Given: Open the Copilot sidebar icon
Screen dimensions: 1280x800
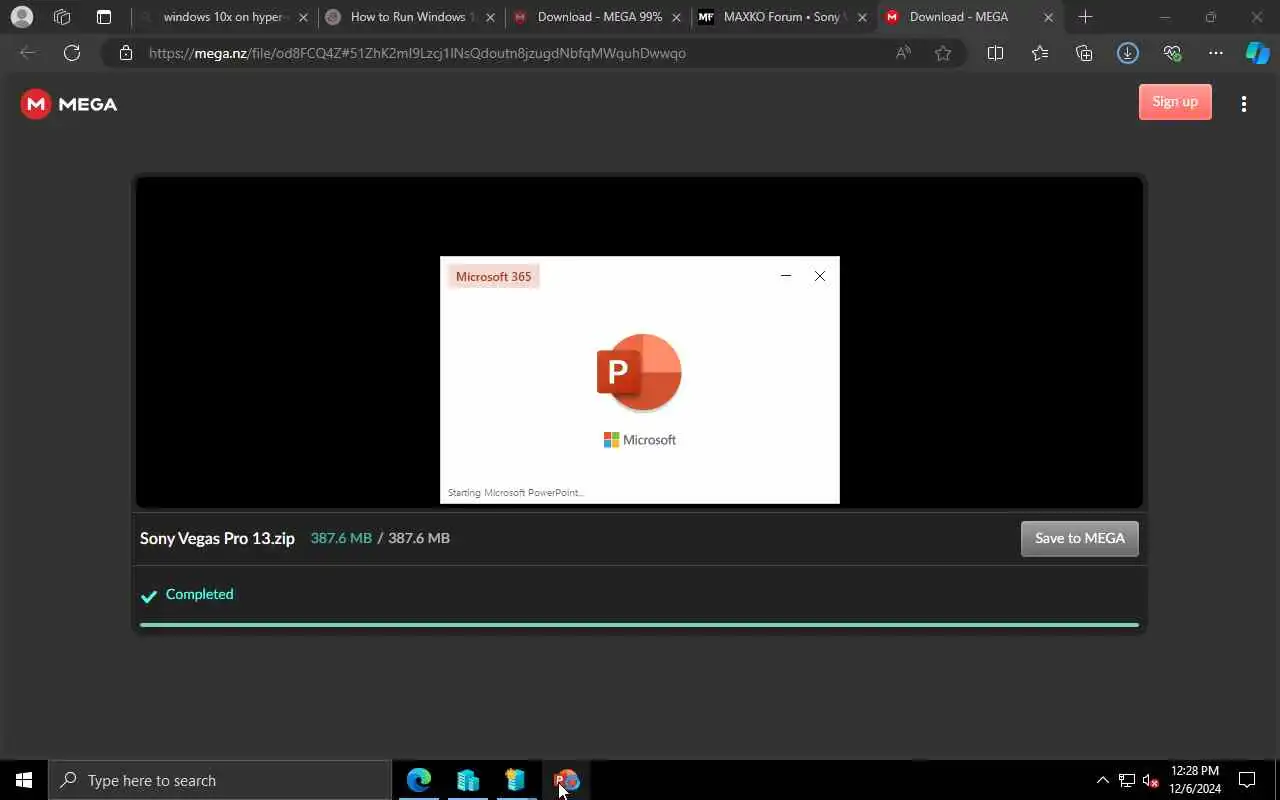Looking at the screenshot, I should coord(1257,53).
